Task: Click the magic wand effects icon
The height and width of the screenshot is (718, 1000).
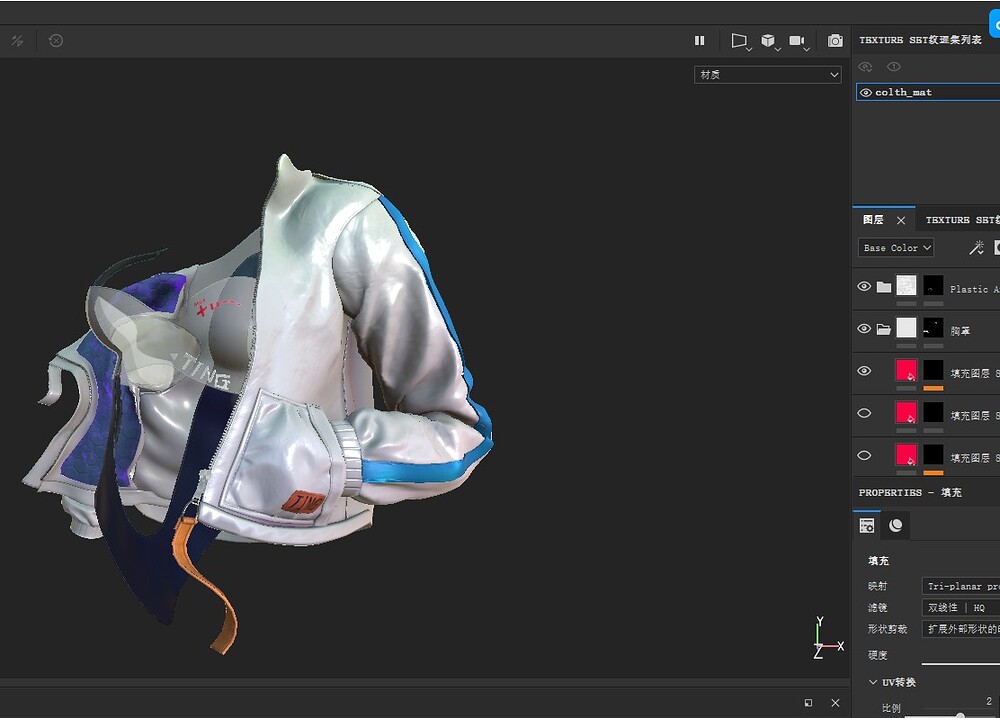Action: [976, 248]
